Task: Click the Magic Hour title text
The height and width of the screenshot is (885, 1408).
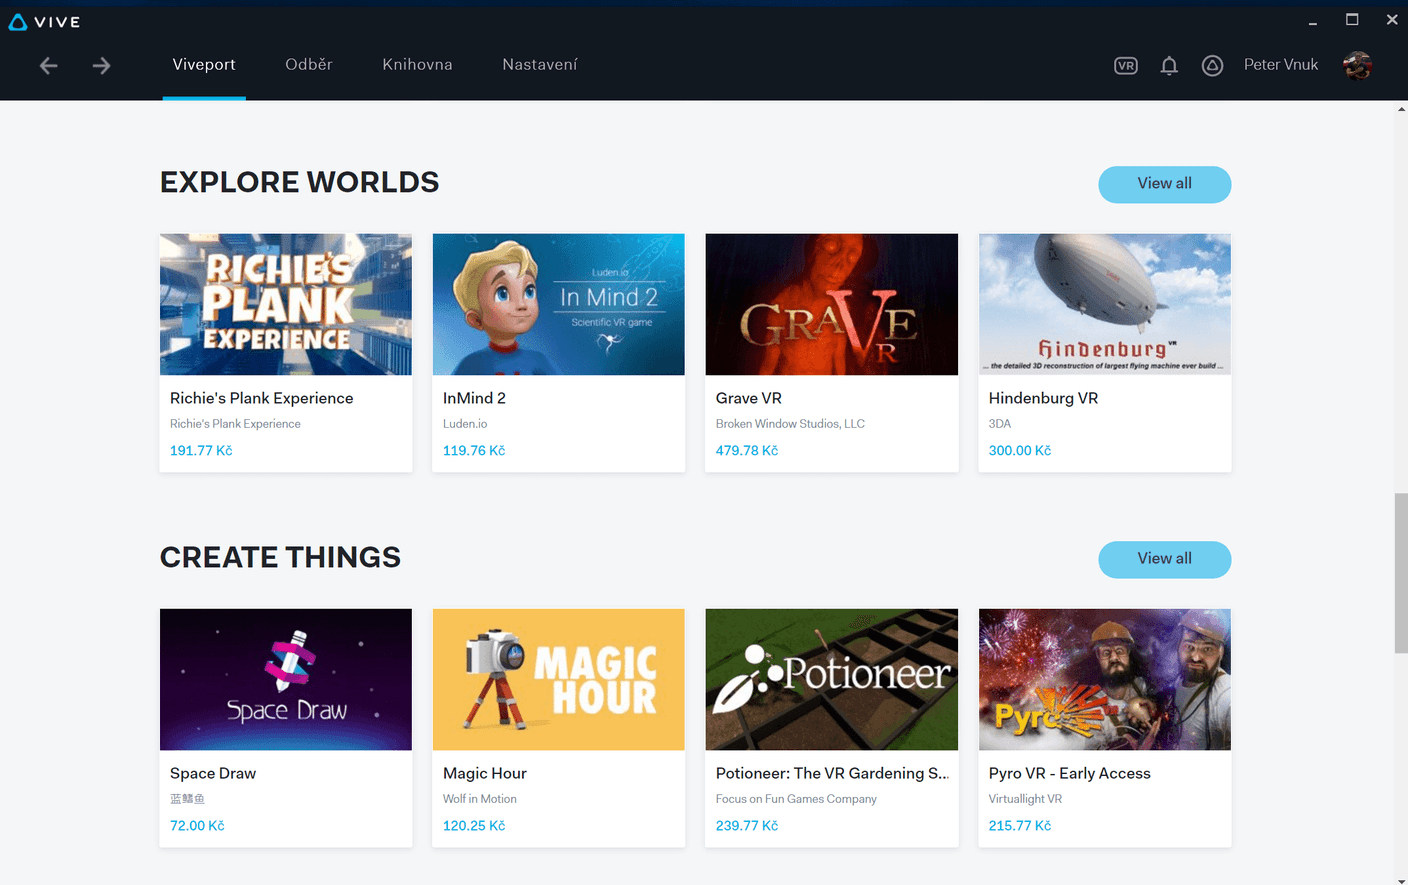Action: pos(485,773)
